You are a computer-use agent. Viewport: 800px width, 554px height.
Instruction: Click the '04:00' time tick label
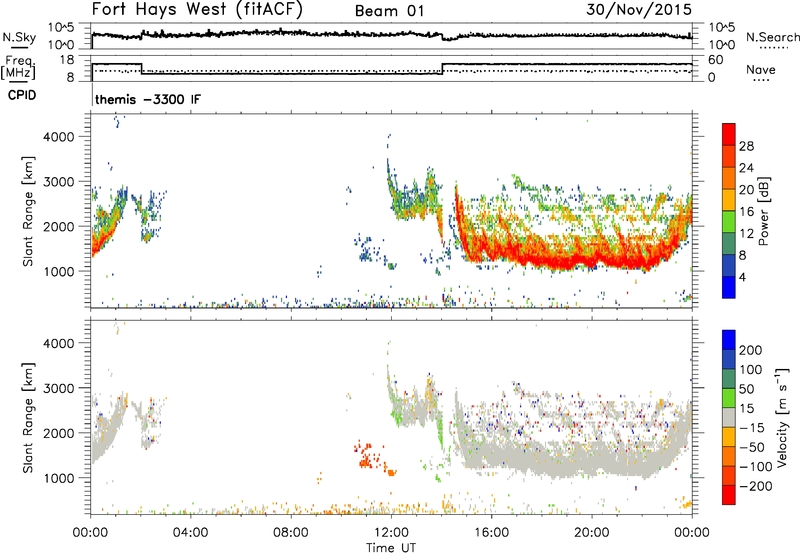[191, 533]
